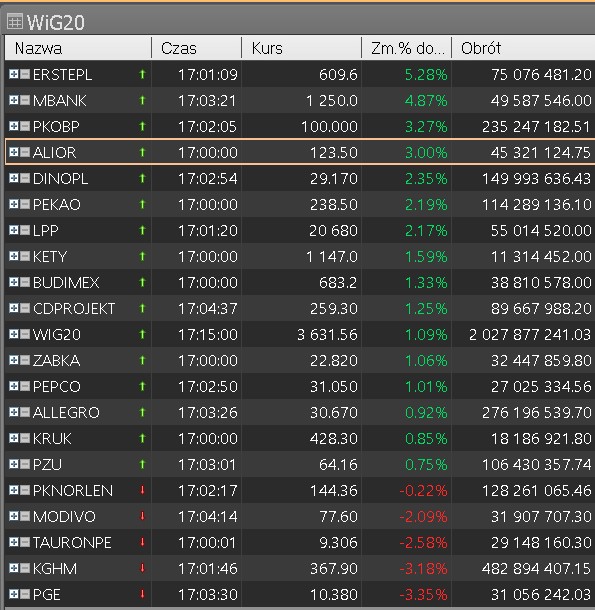The image size is (595, 610).
Task: Click the 2.19% change for PEKAO
Action: tap(426, 204)
